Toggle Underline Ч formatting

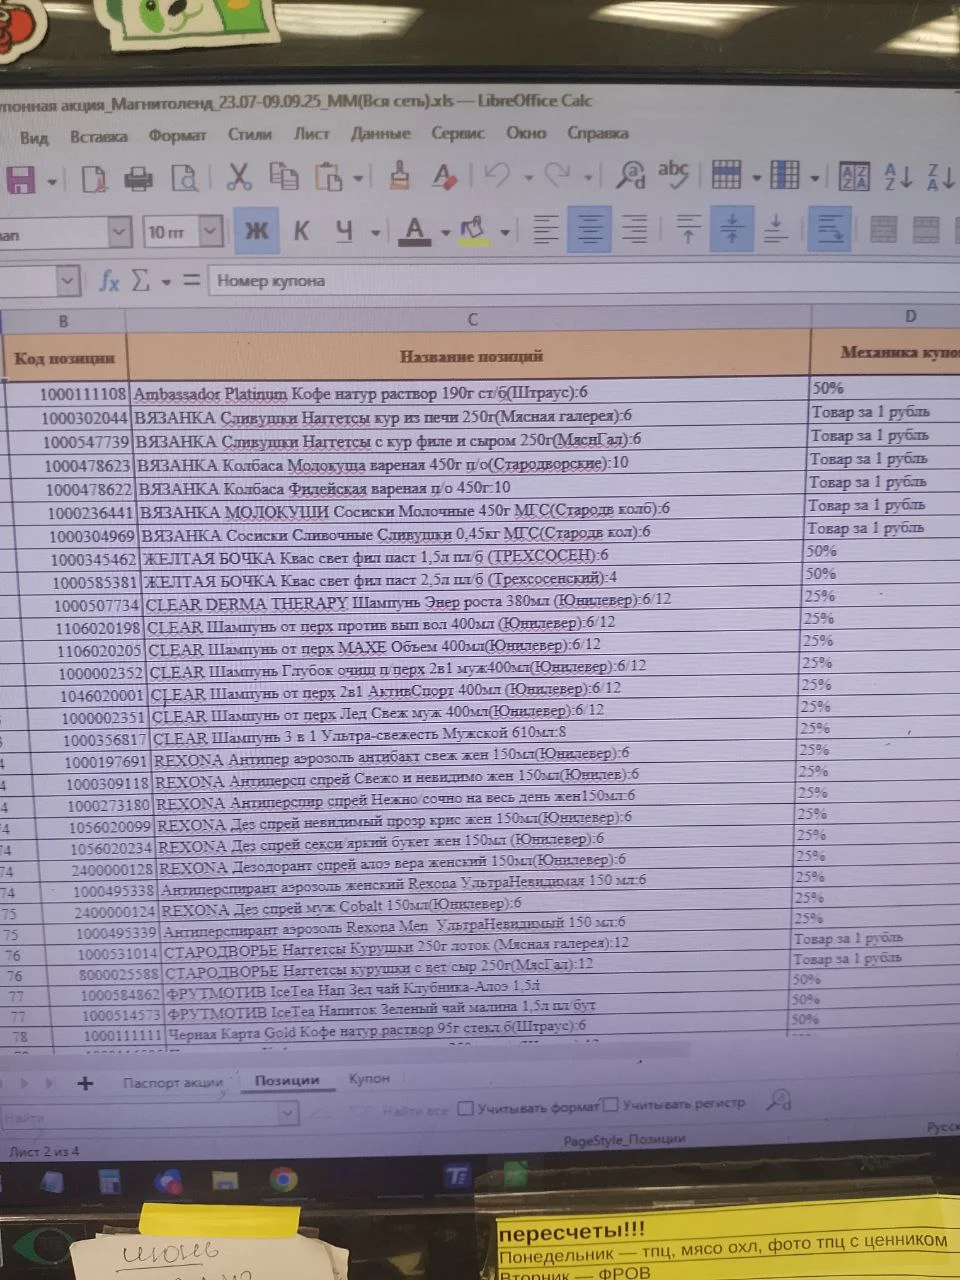click(344, 231)
